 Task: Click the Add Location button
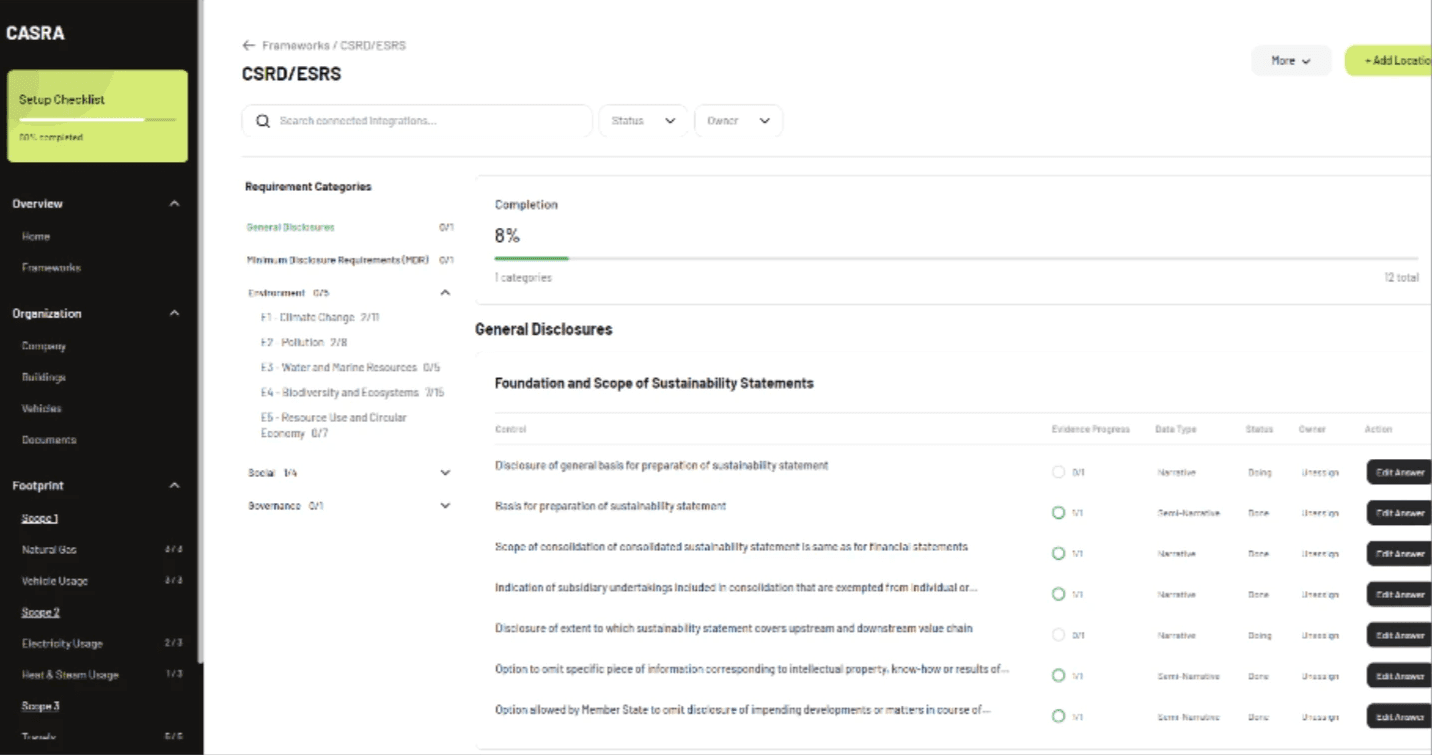click(1390, 61)
